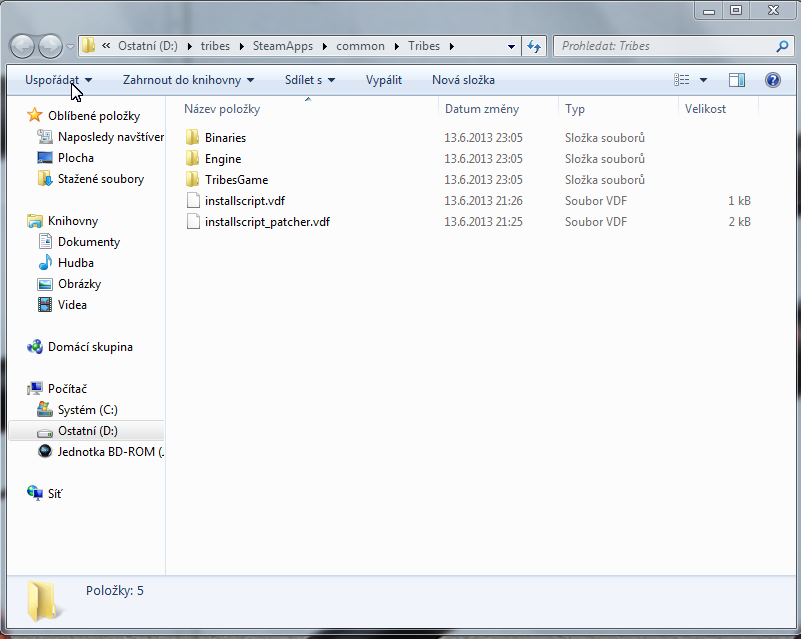
Task: Click 'Binaries' folder name
Action: [x=225, y=138]
